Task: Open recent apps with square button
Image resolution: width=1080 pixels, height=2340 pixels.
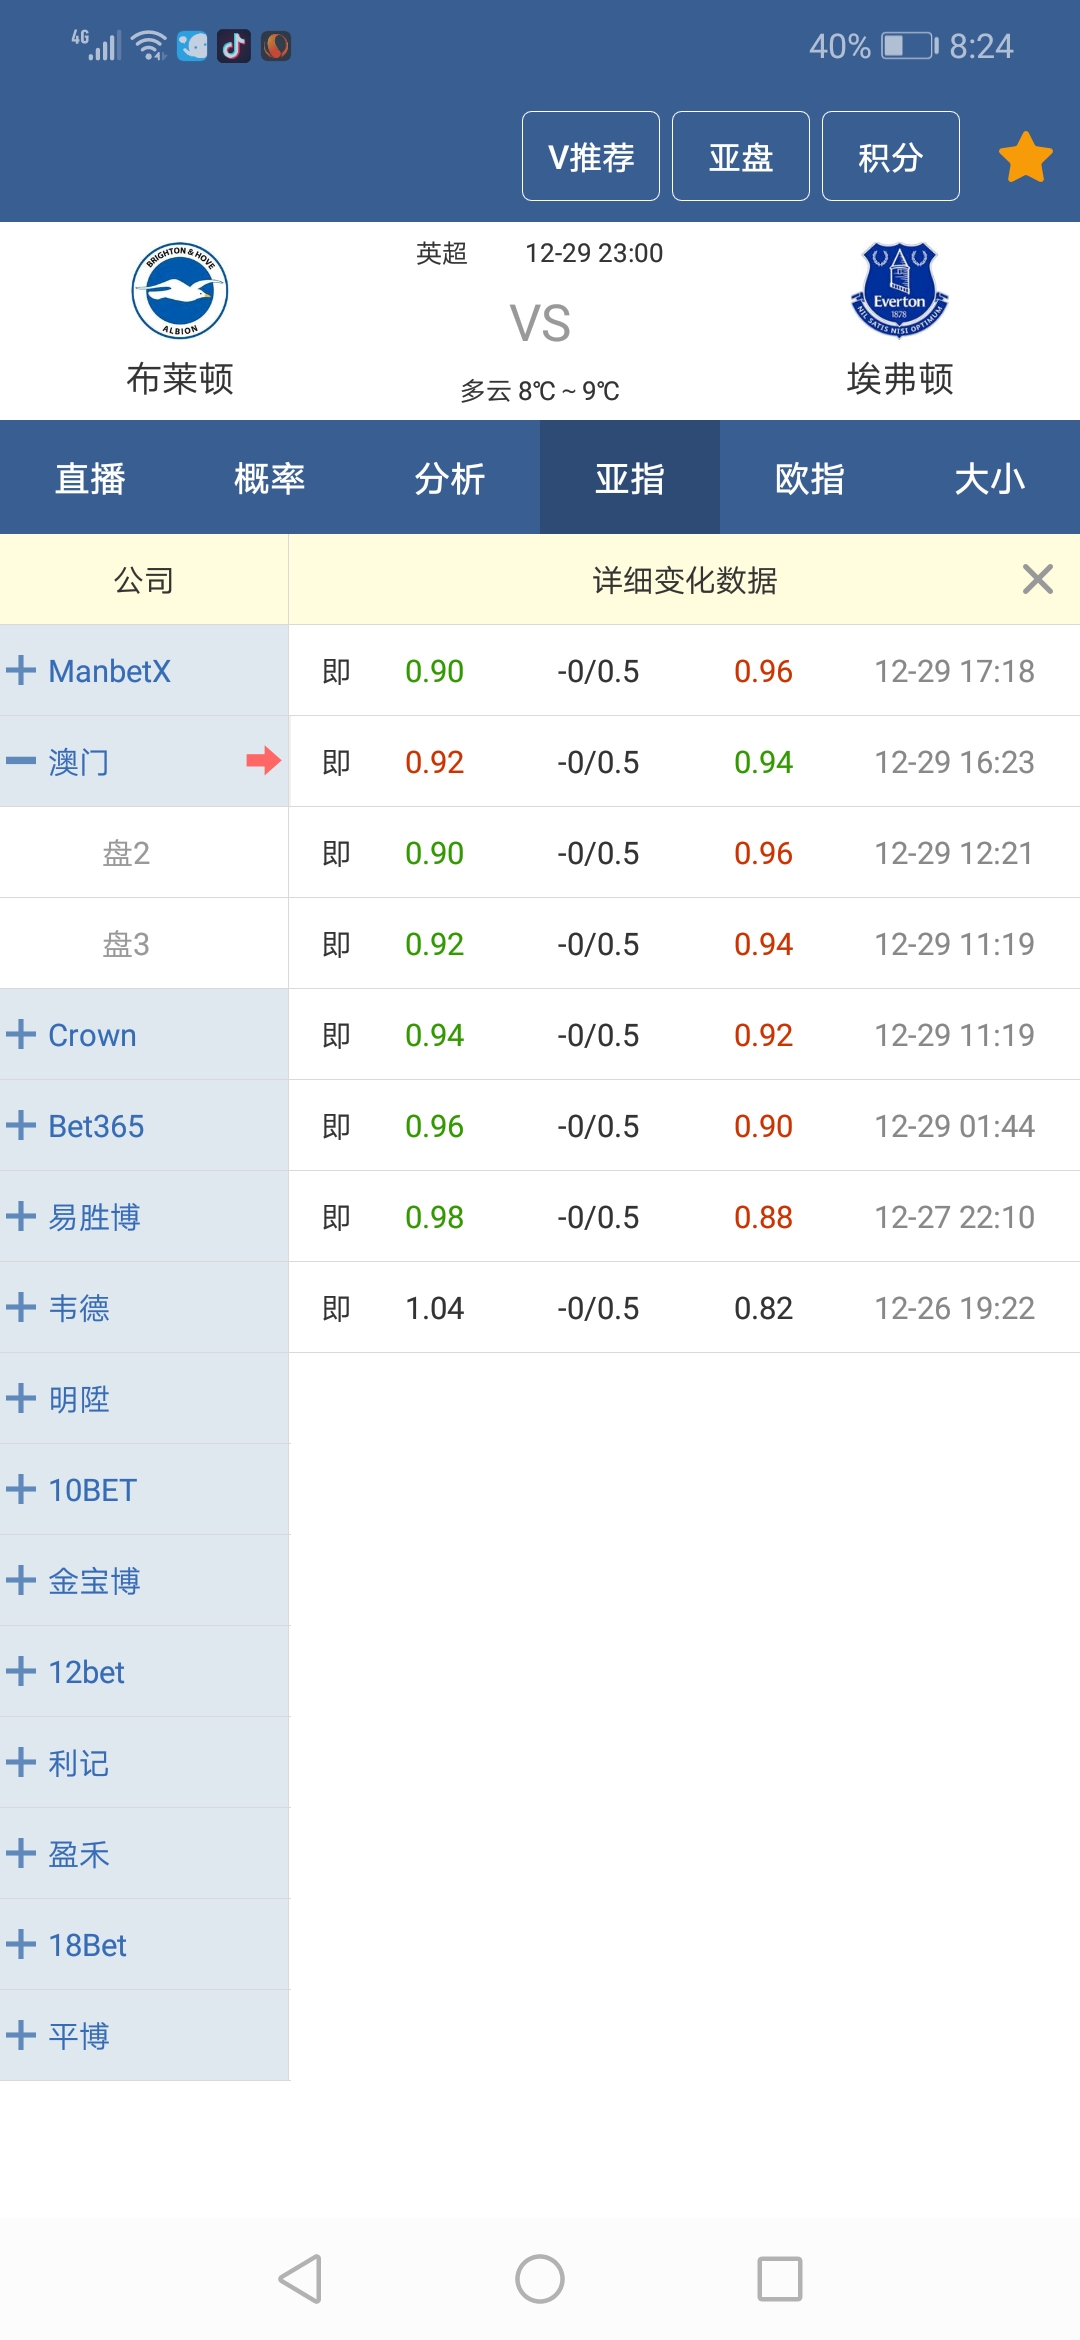Action: click(779, 2279)
